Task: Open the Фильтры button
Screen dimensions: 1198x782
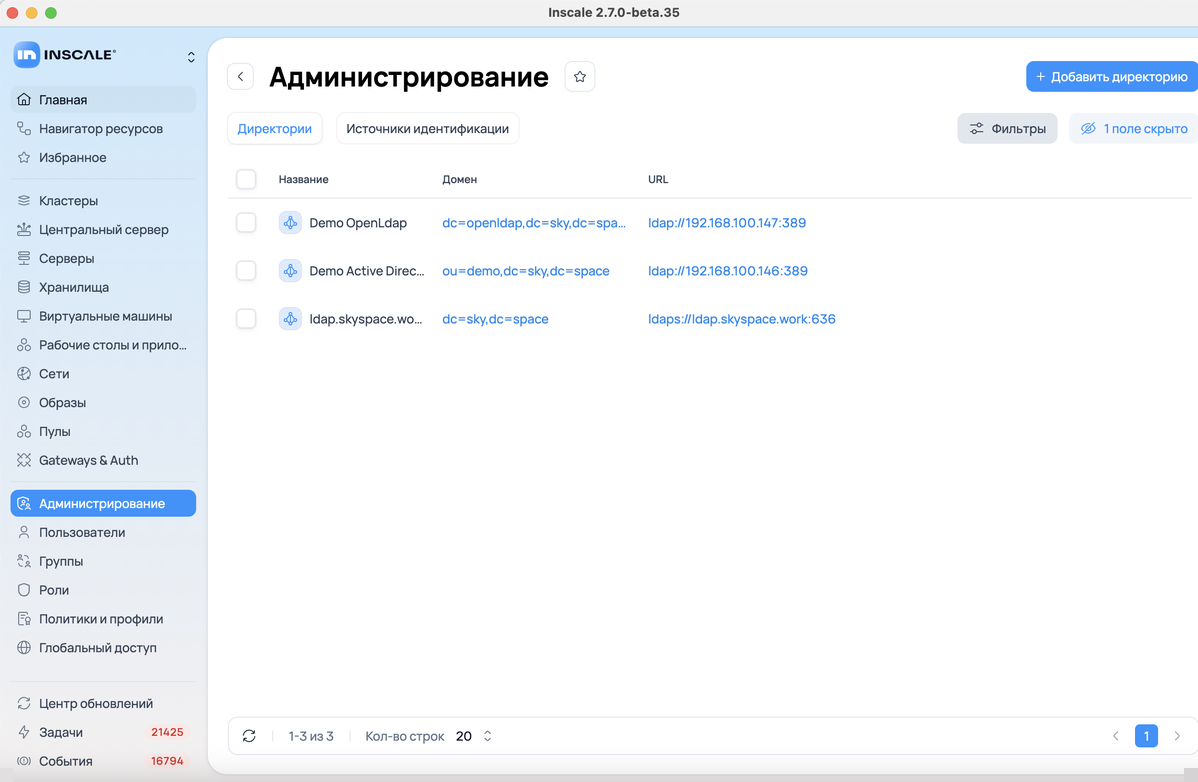Action: point(1007,128)
